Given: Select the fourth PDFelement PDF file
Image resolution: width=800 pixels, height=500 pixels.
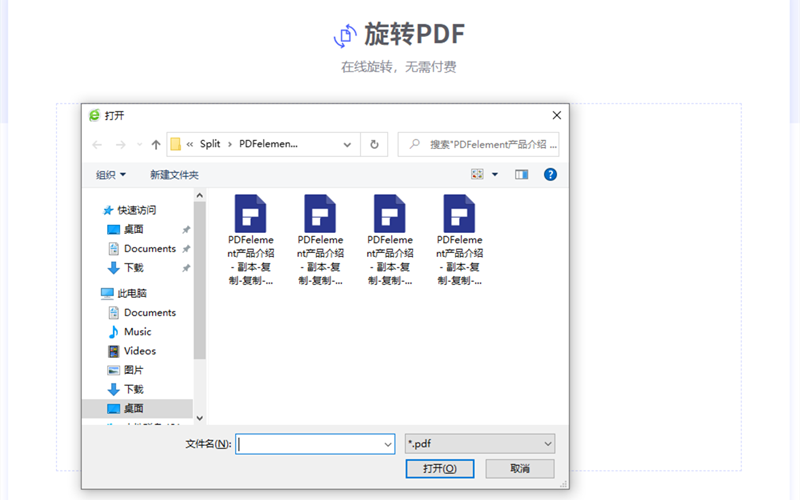Looking at the screenshot, I should coord(459,240).
